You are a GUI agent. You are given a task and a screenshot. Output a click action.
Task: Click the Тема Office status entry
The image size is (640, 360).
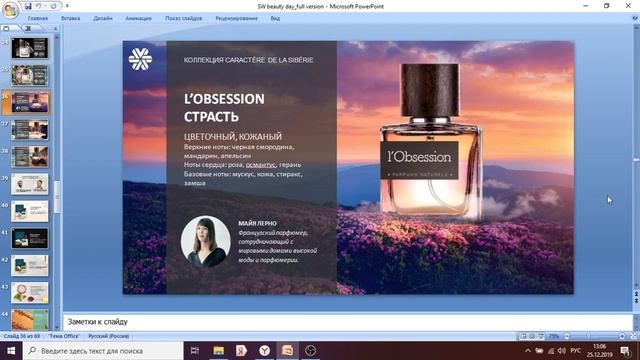pos(64,336)
